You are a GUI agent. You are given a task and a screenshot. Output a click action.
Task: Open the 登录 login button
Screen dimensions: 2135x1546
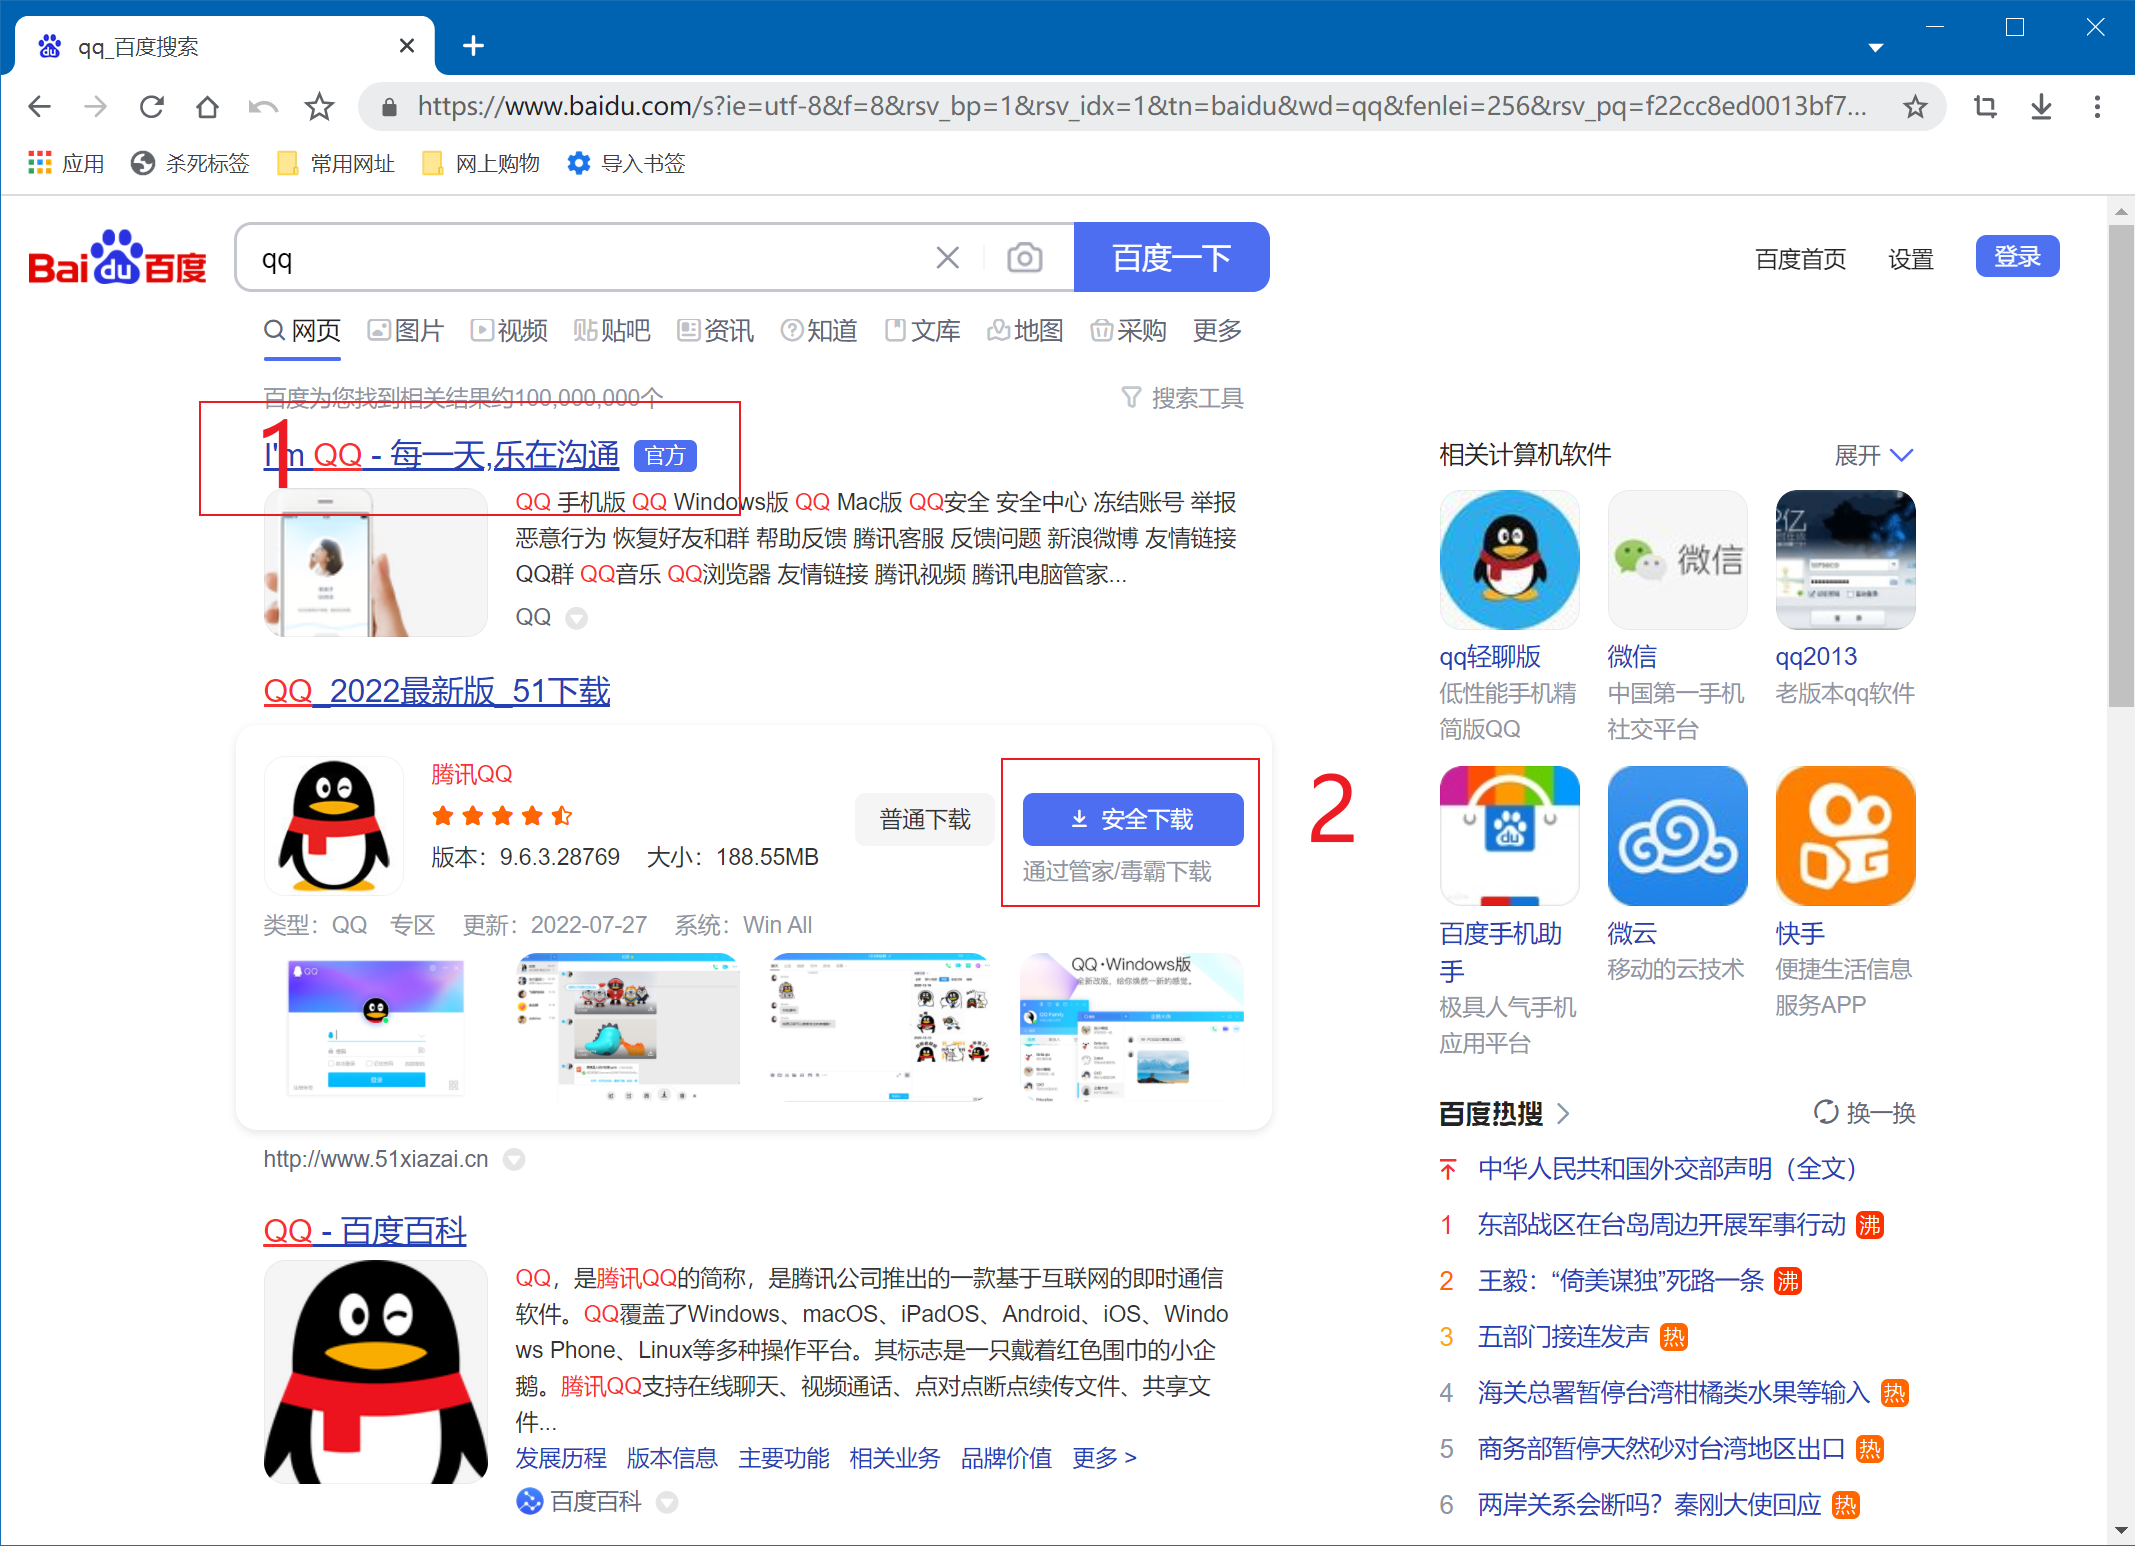tap(2017, 257)
